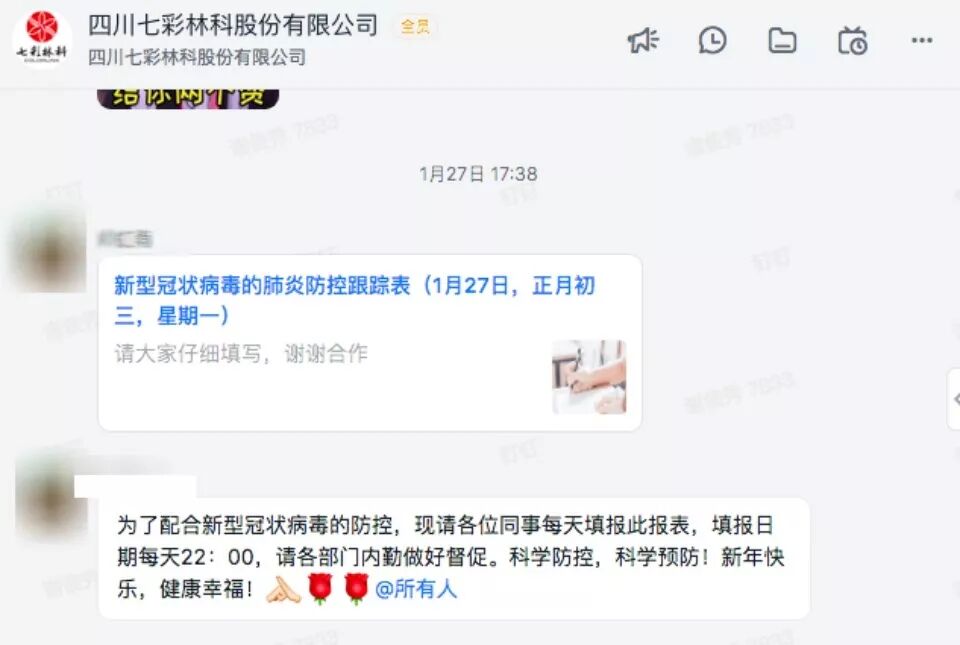
Task: Open the more options ellipsis menu
Action: coord(922,40)
